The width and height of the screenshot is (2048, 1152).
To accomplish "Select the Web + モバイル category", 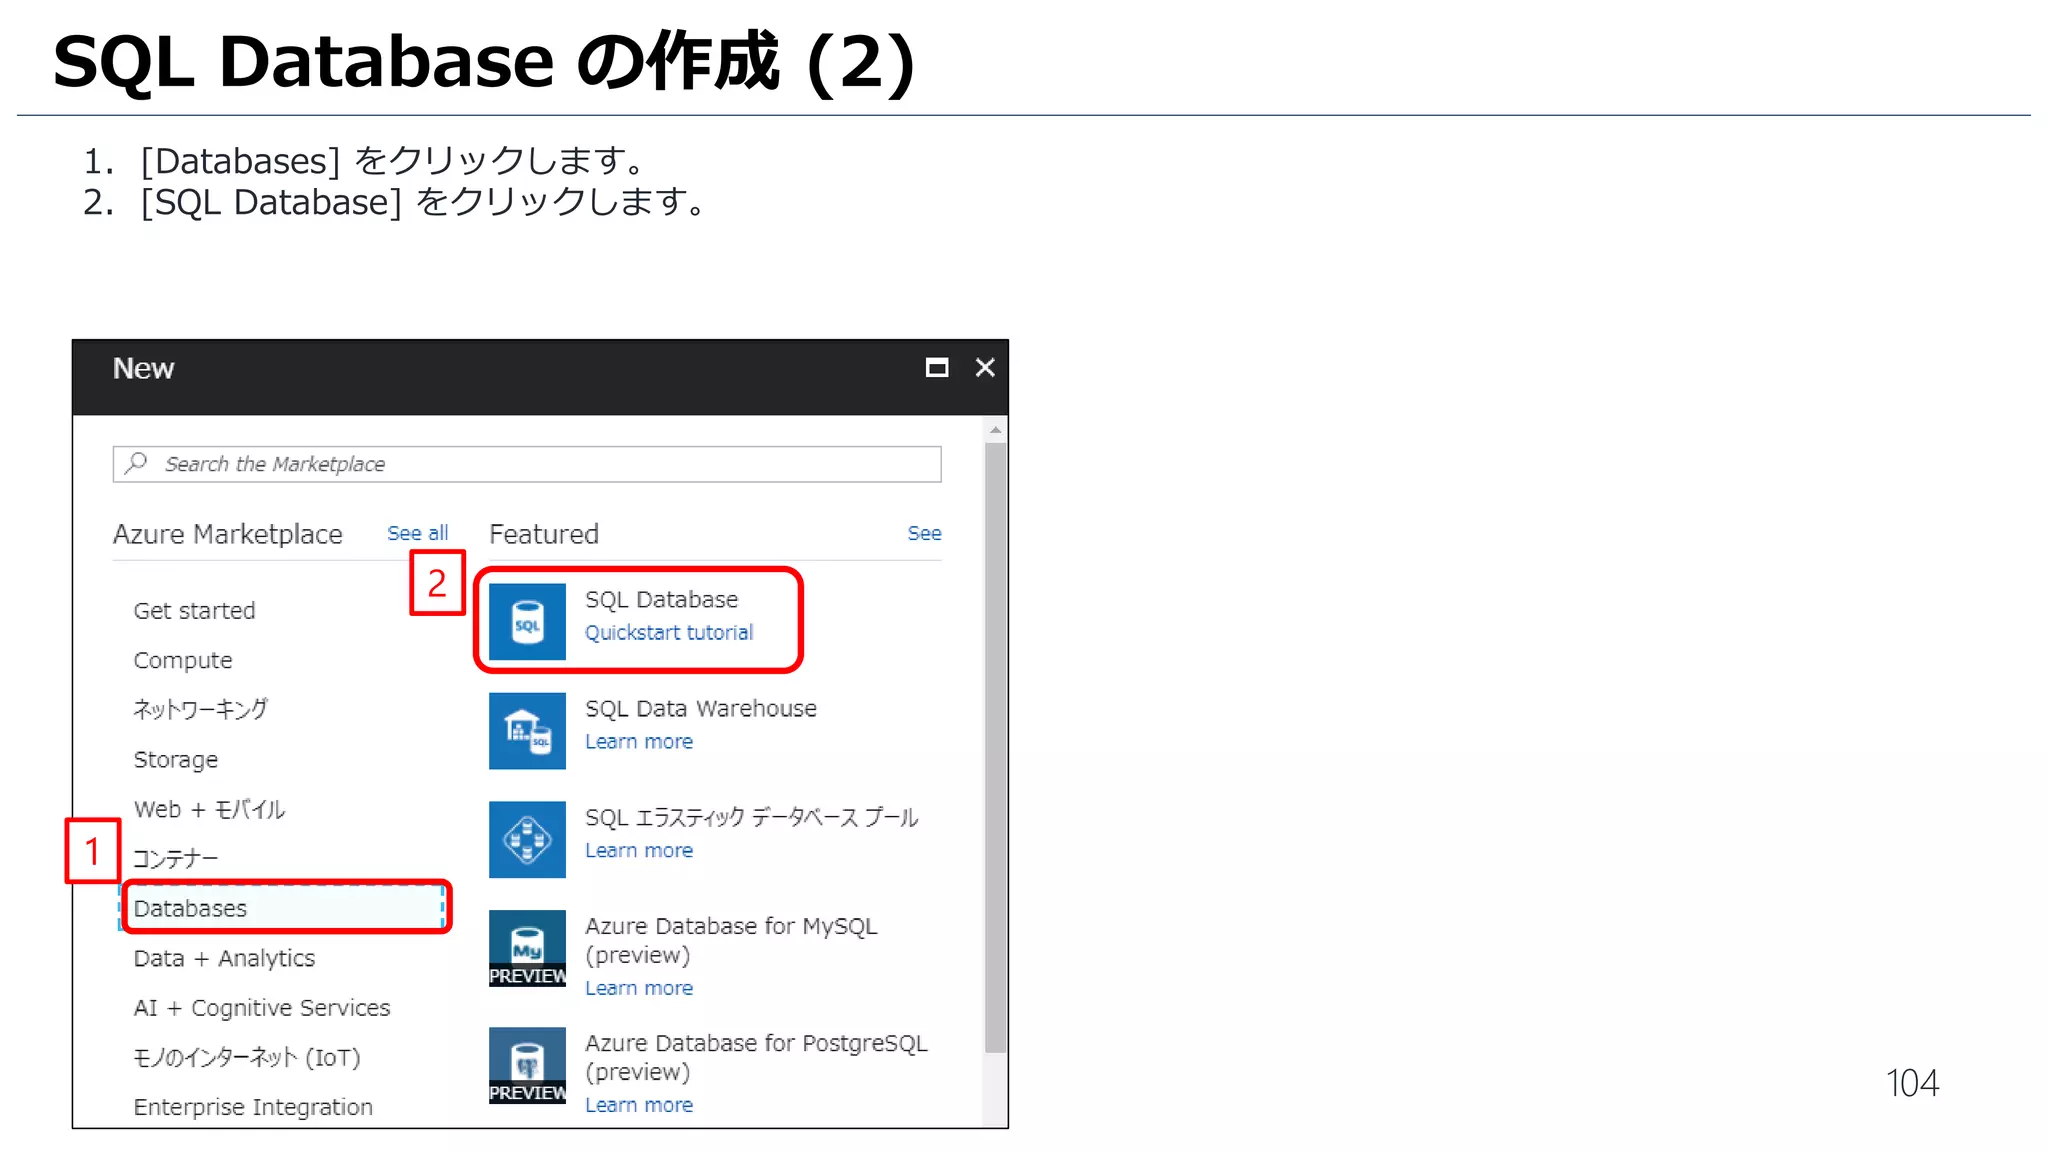I will tap(209, 809).
